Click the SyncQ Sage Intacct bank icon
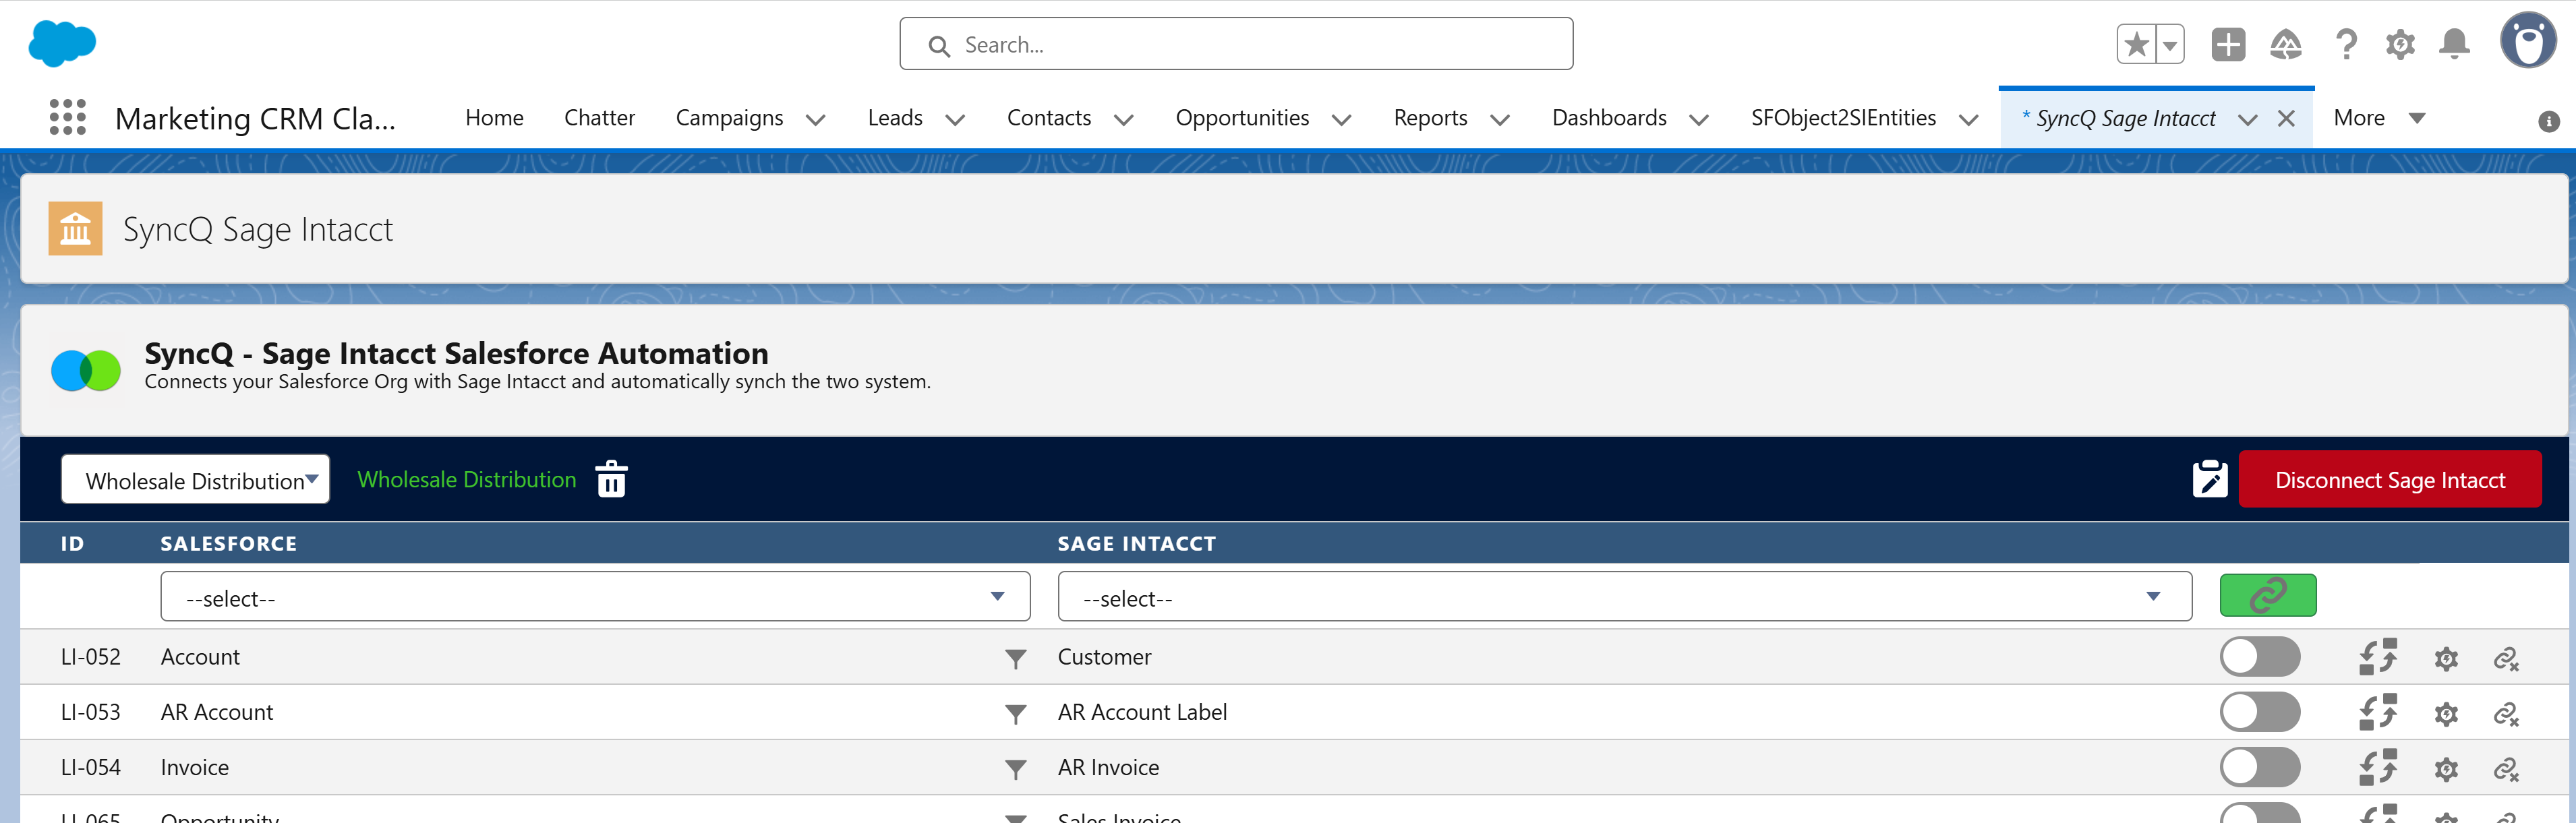The height and width of the screenshot is (823, 2576). (75, 229)
